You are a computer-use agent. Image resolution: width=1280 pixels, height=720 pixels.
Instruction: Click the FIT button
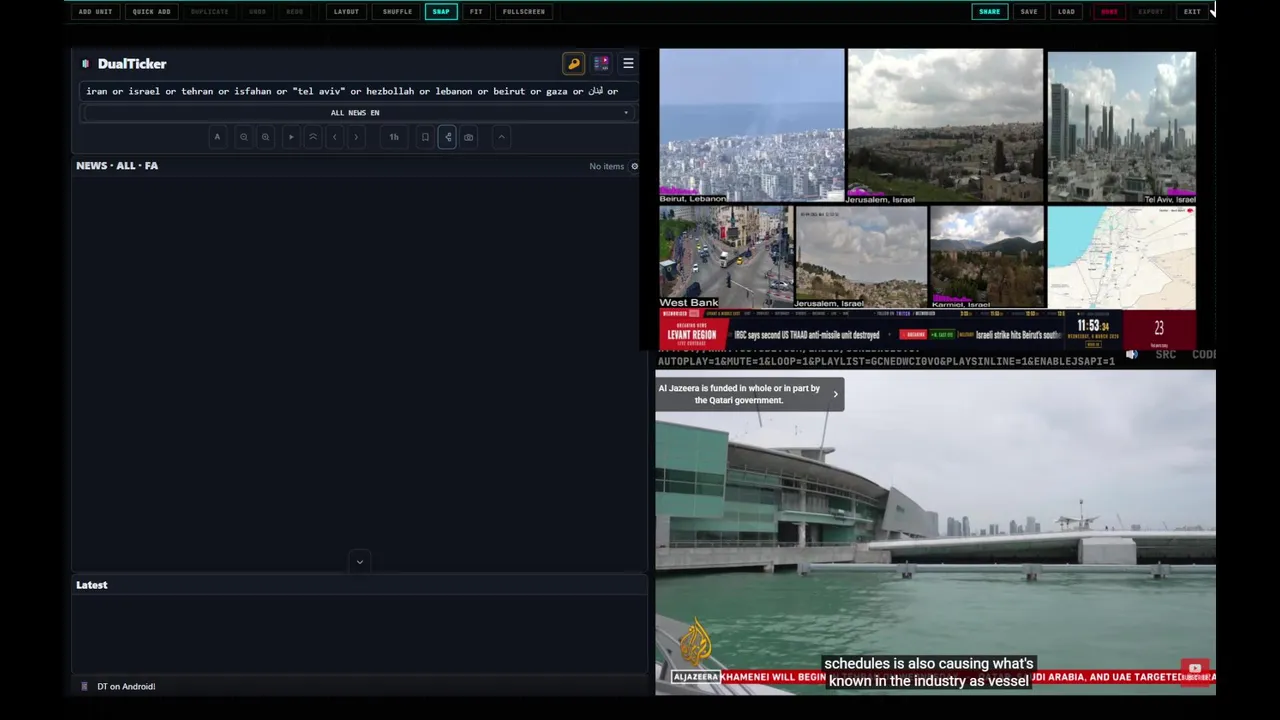476,12
